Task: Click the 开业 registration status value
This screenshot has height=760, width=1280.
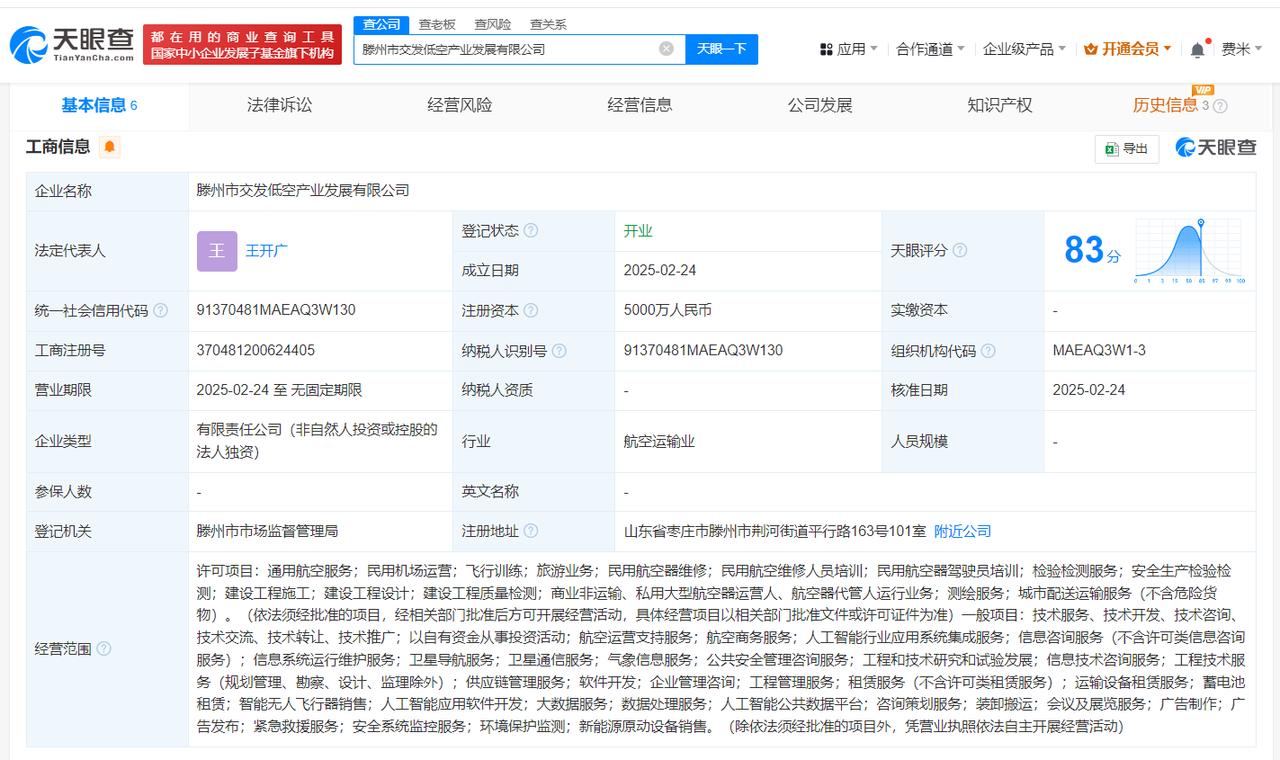Action: point(638,231)
